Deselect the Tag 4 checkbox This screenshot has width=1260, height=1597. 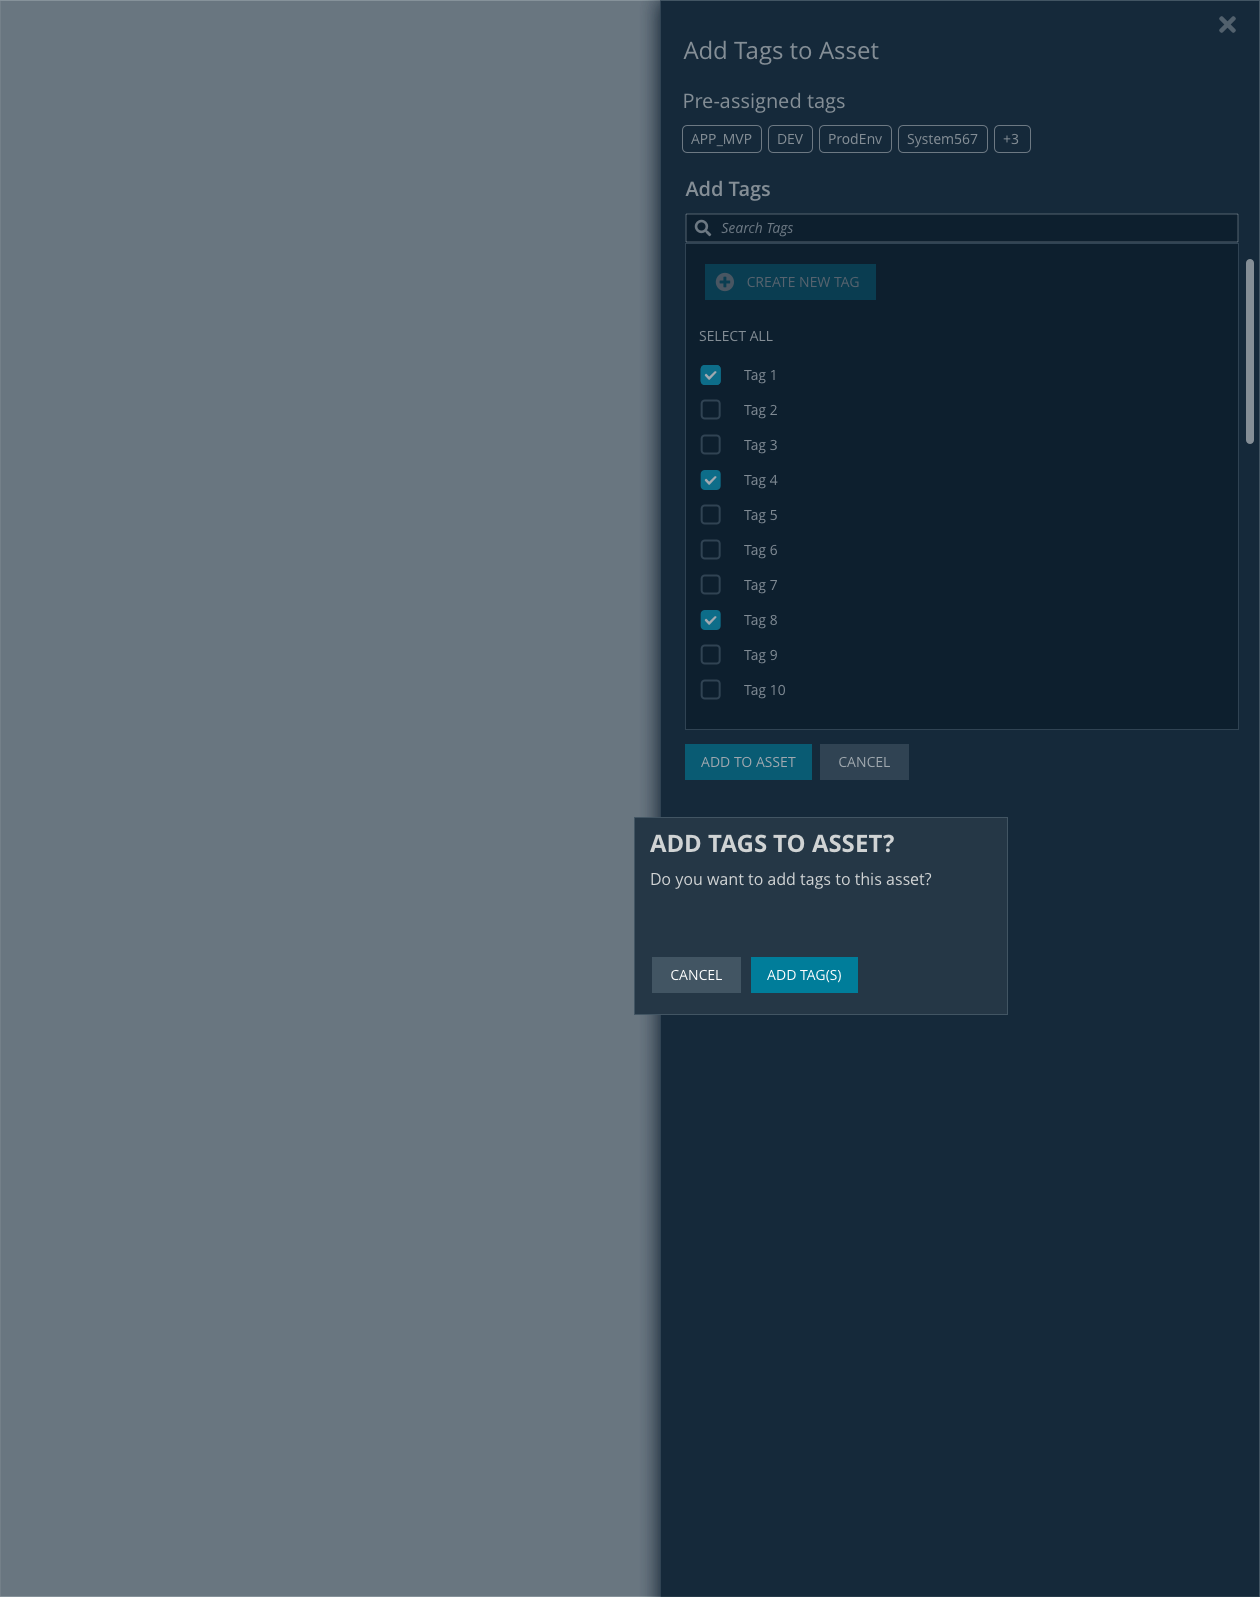pyautogui.click(x=711, y=480)
